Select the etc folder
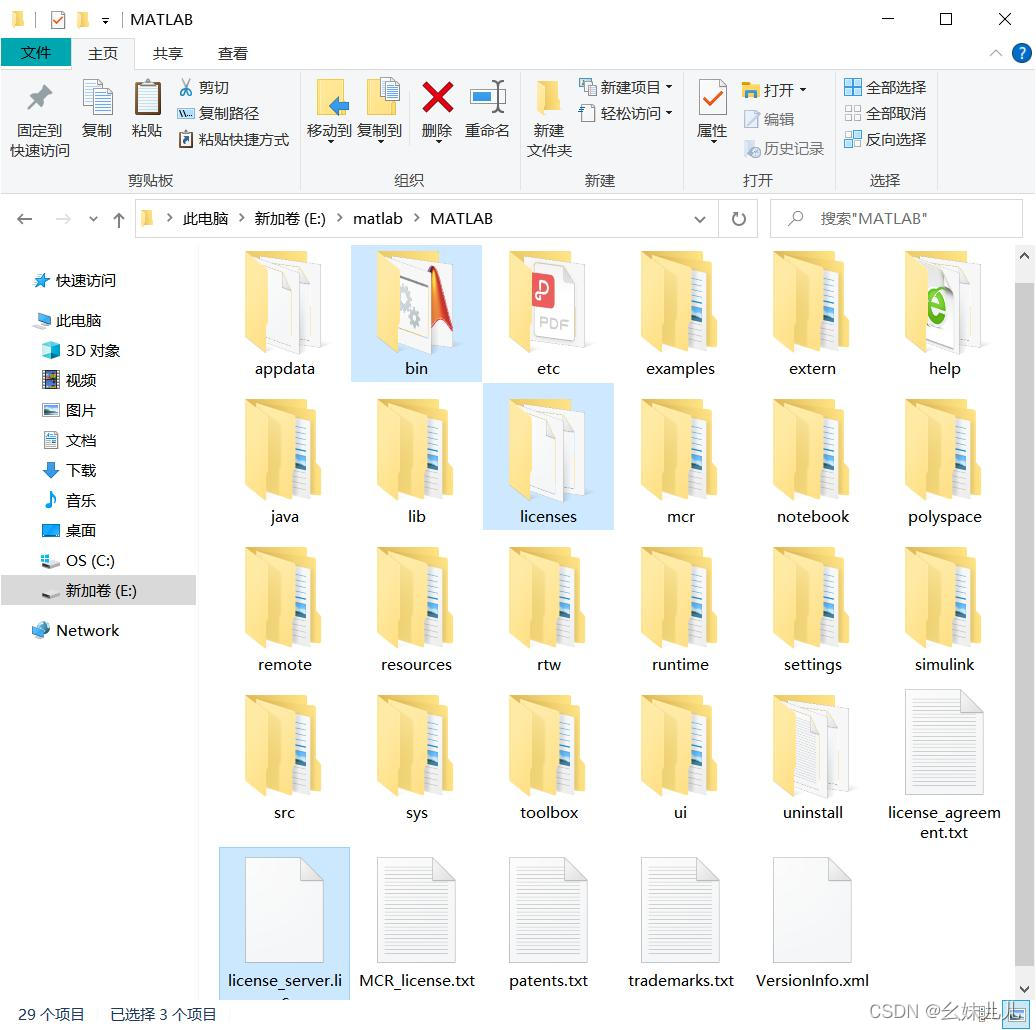The width and height of the screenshot is (1036, 1030). coord(548,313)
